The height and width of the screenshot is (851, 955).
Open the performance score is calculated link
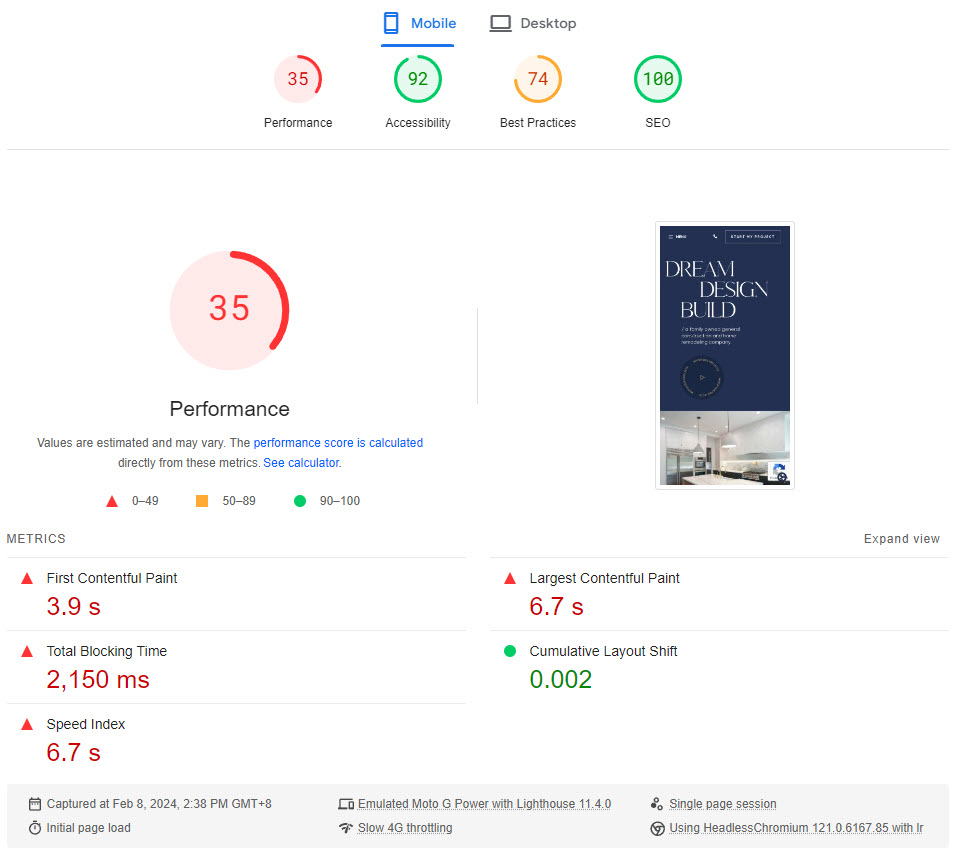pos(338,442)
